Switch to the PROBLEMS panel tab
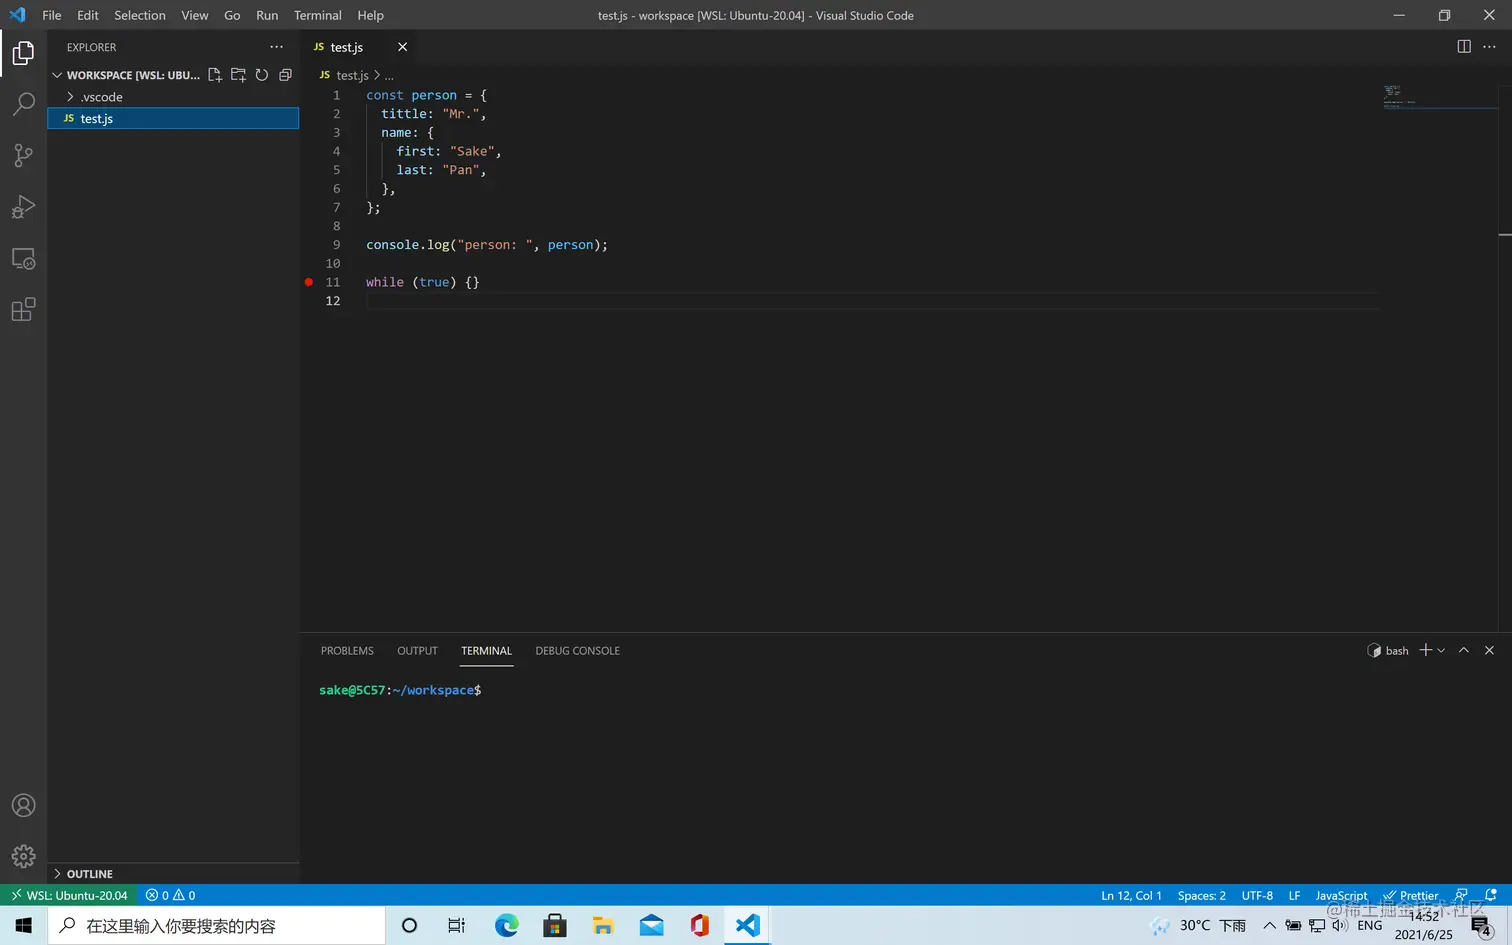Screen dimensions: 1512x945 point(347,650)
